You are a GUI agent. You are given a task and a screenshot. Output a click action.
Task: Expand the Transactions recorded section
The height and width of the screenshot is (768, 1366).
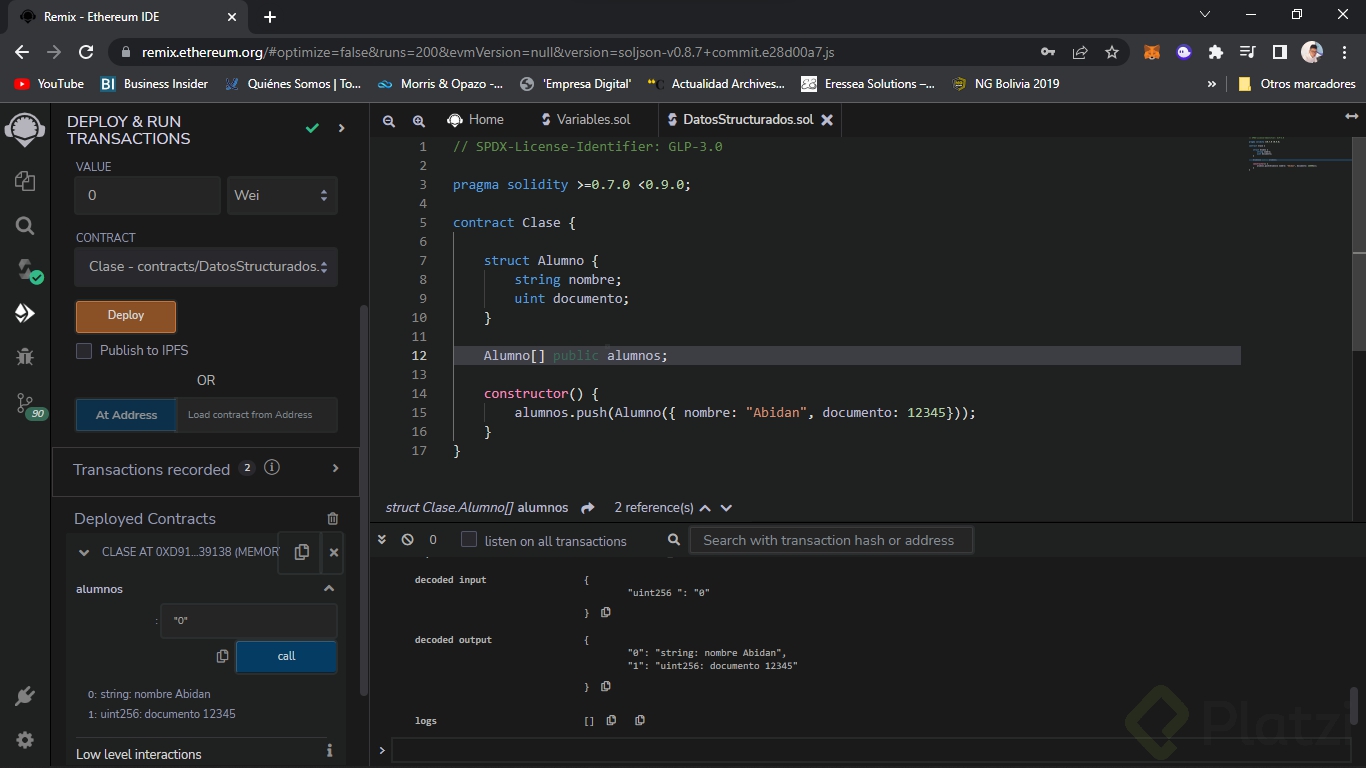pos(335,468)
